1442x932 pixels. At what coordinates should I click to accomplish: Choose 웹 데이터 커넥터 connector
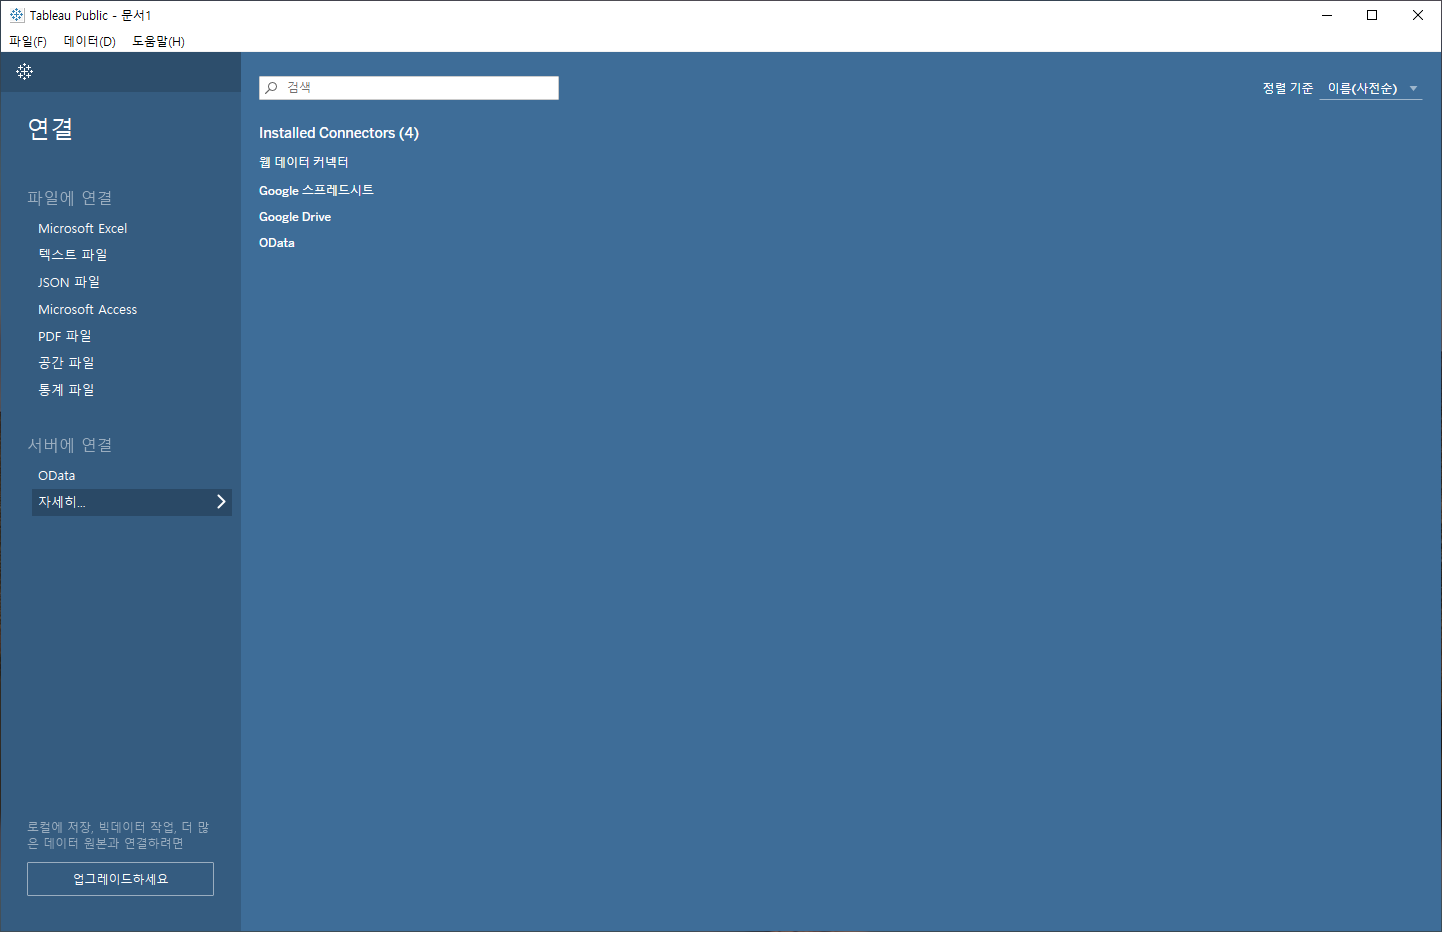coord(304,162)
